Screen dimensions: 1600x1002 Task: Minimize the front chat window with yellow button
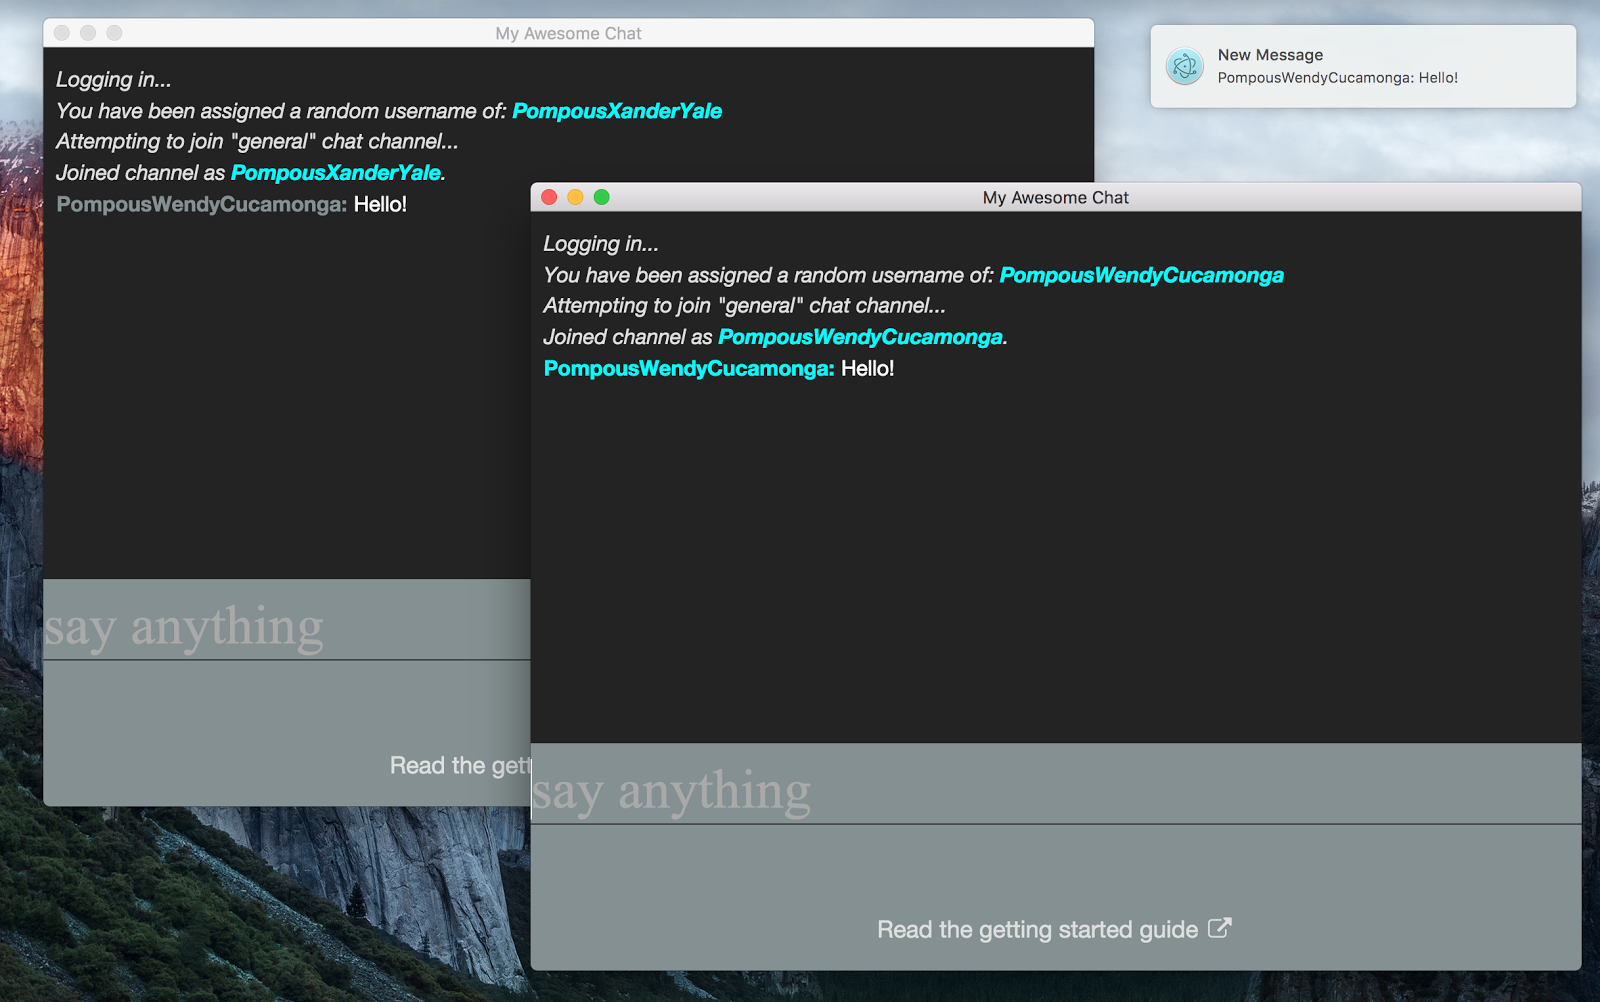pyautogui.click(x=575, y=197)
